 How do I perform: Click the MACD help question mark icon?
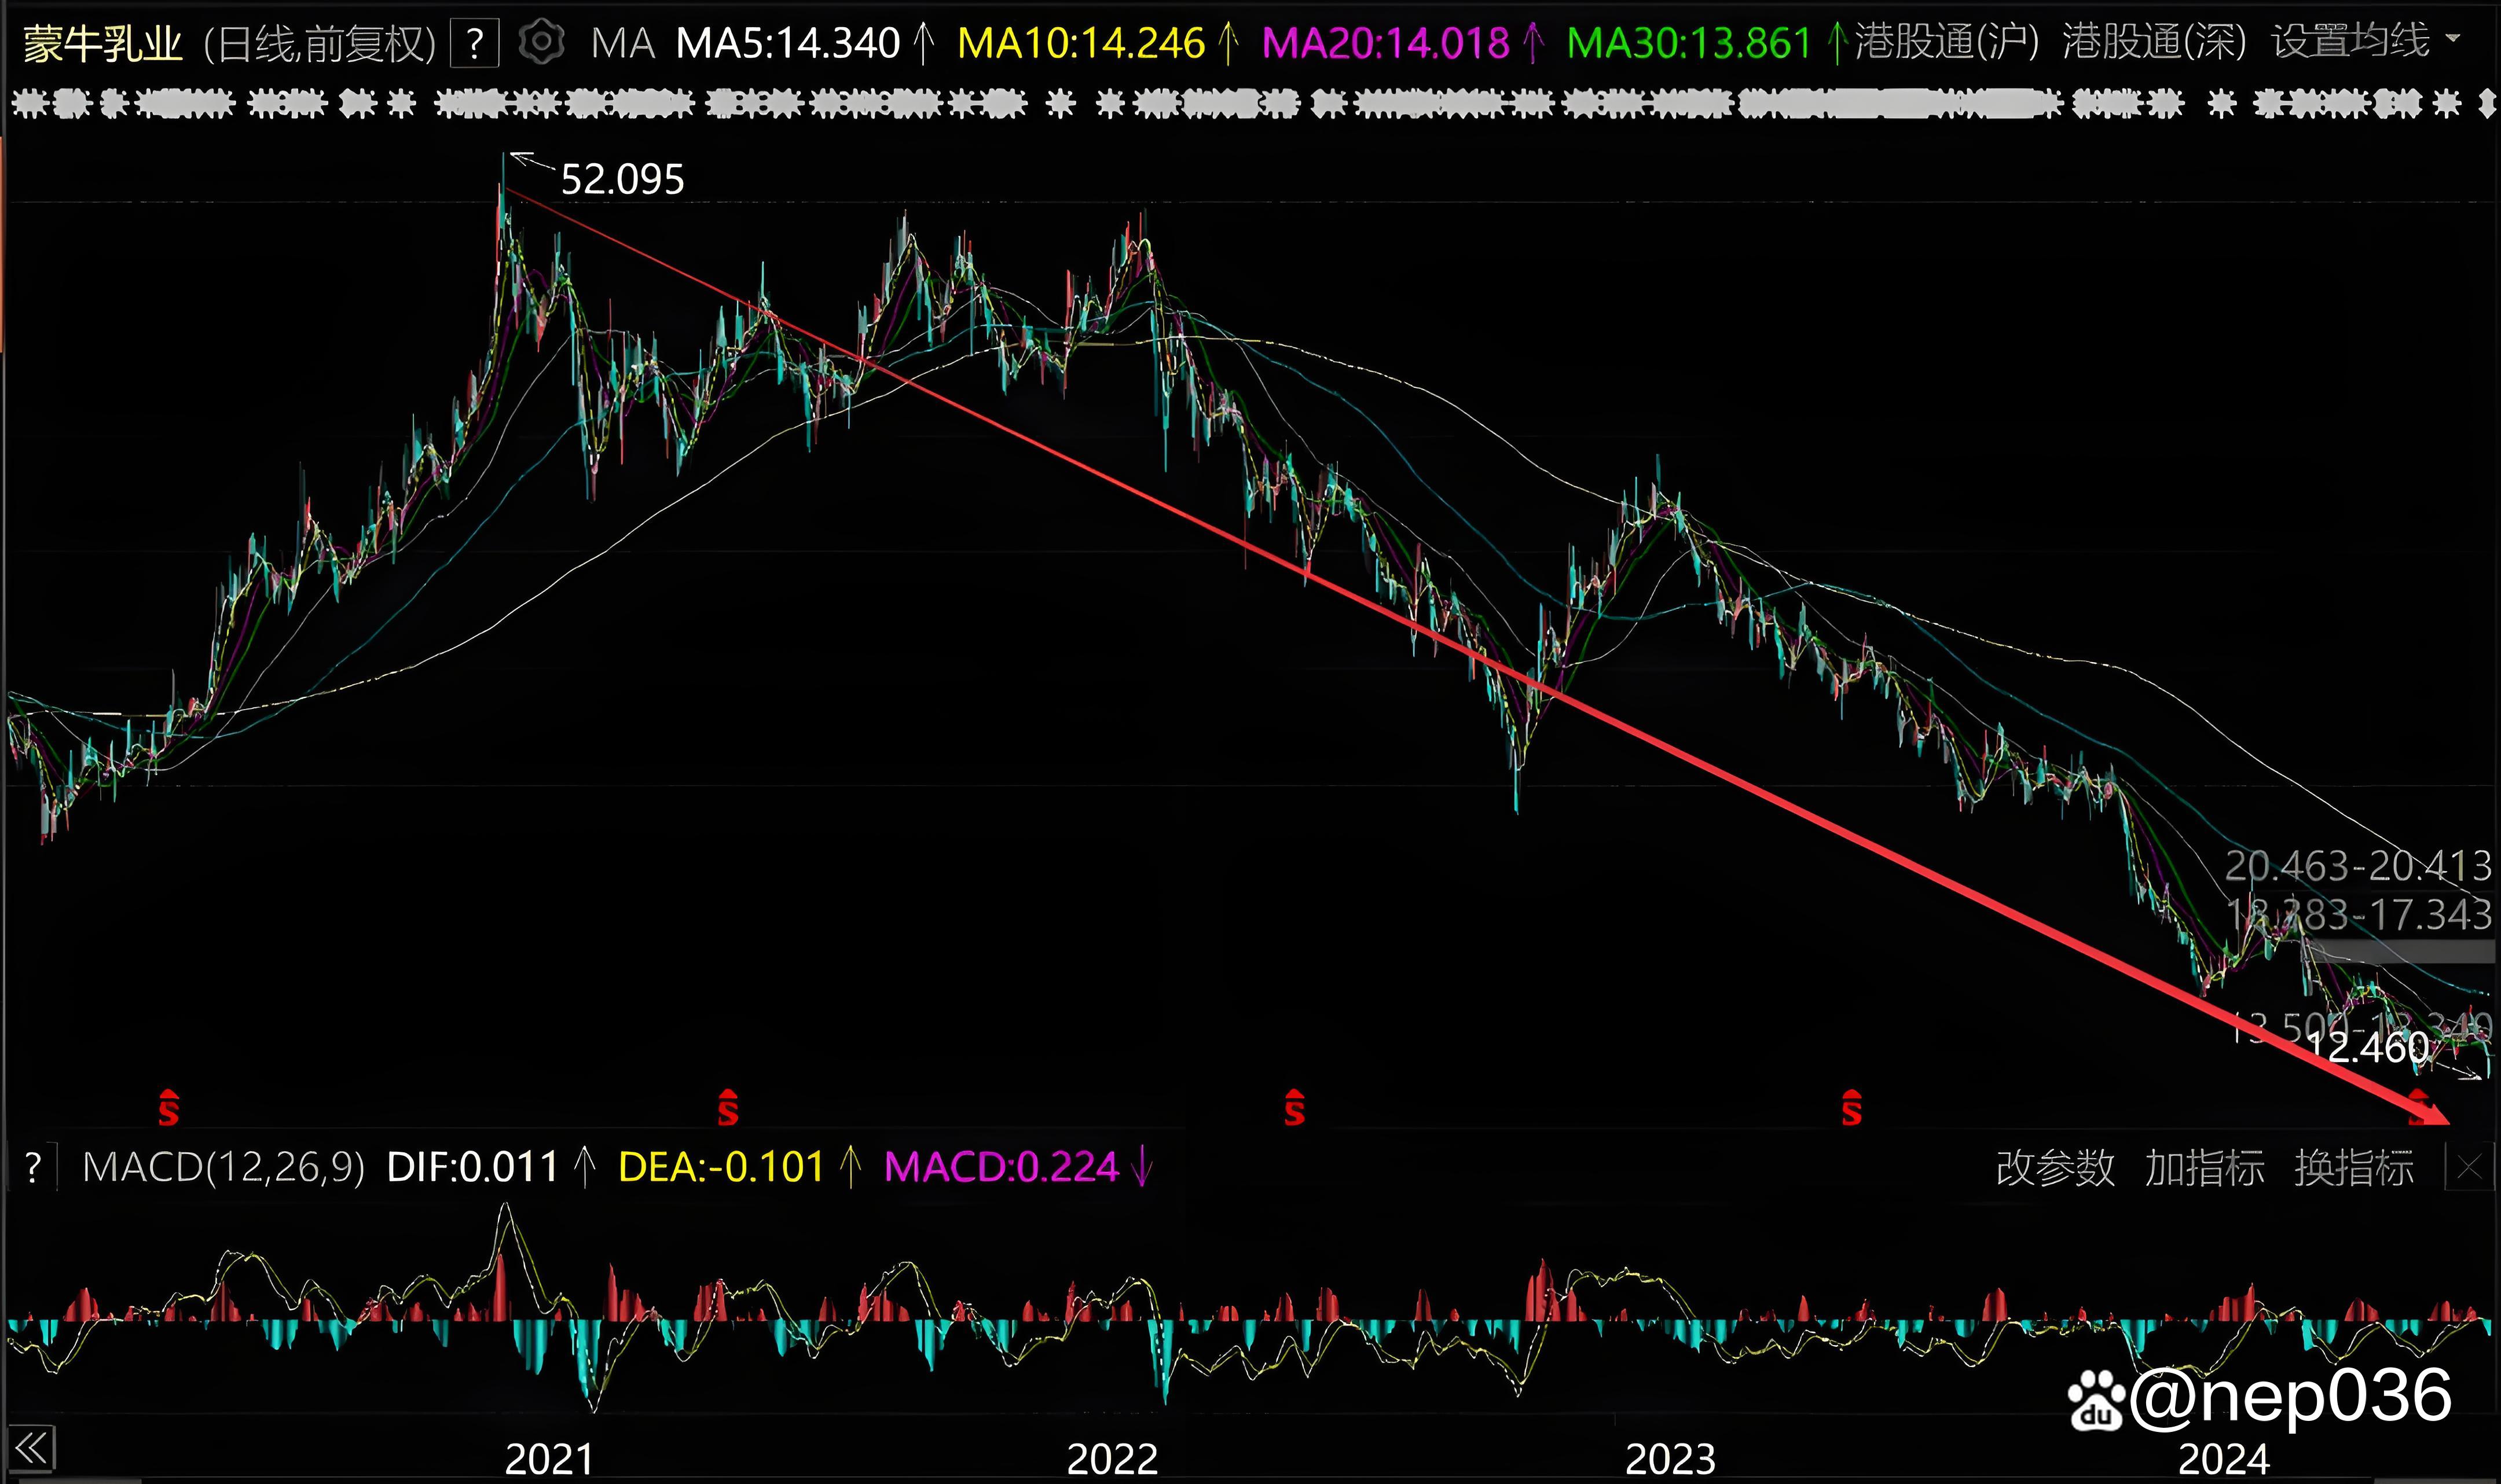tap(33, 1168)
